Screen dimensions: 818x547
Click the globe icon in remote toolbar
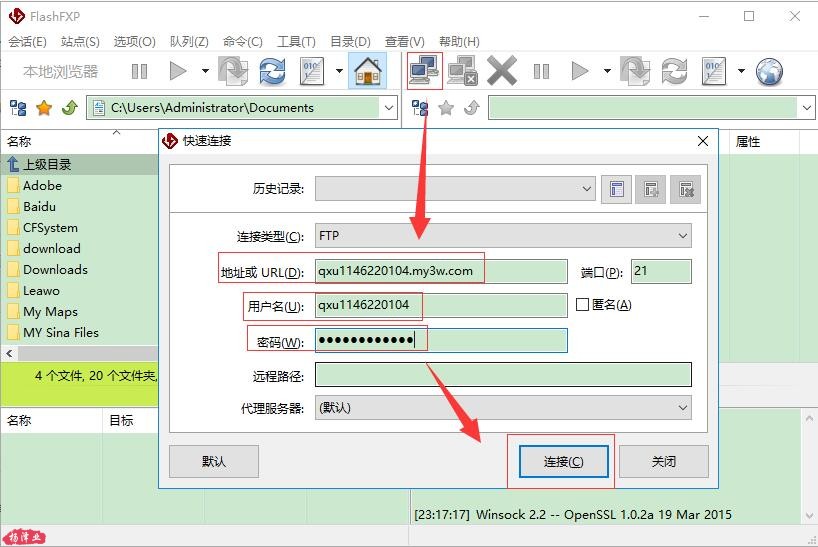(x=769, y=71)
